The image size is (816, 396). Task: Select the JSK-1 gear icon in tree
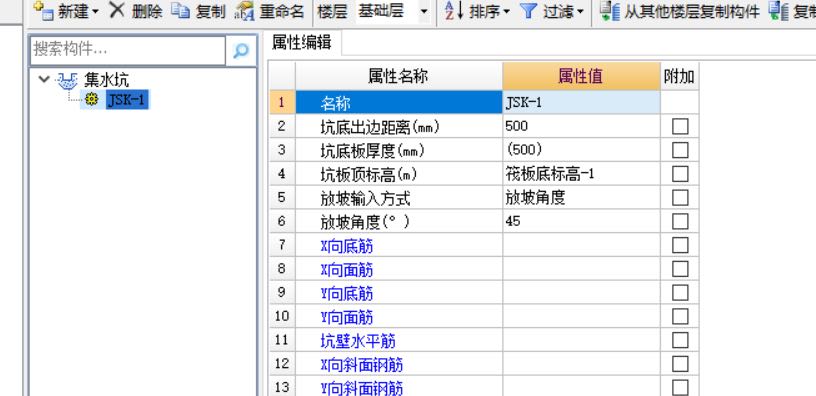[x=92, y=99]
